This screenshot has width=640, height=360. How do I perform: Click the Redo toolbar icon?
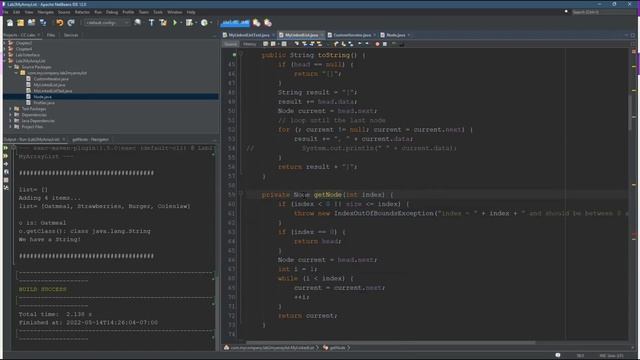(x=71, y=23)
